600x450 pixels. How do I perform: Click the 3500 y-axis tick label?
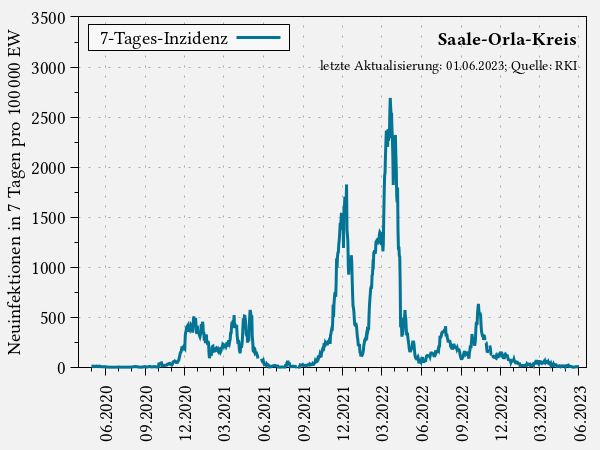click(48, 18)
